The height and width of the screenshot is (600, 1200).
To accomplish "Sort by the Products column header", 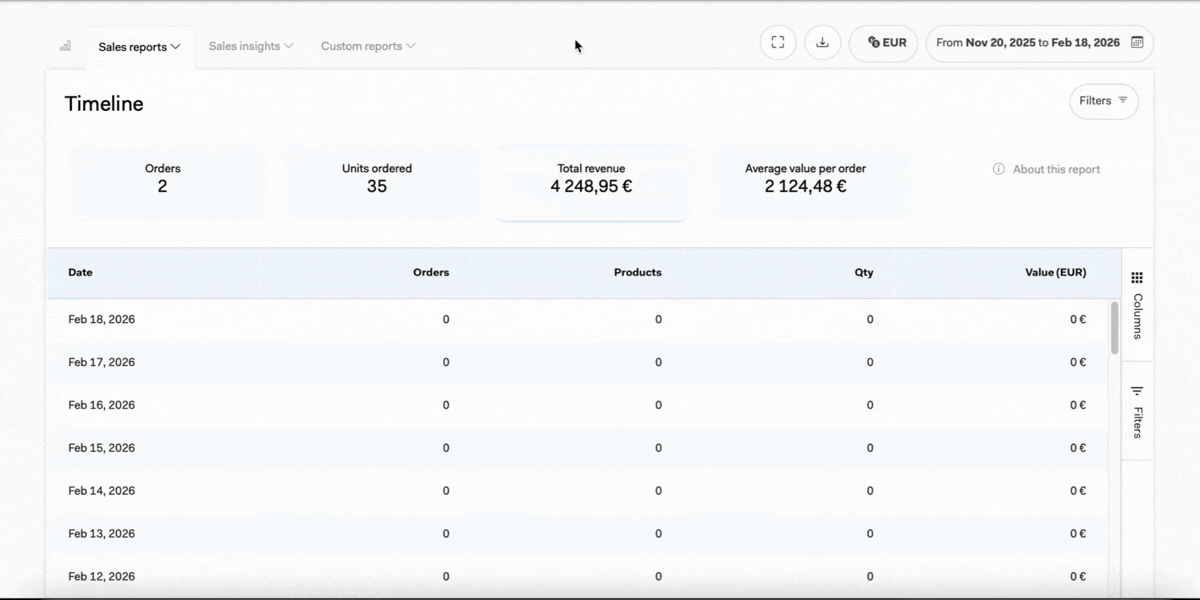I will [x=638, y=272].
